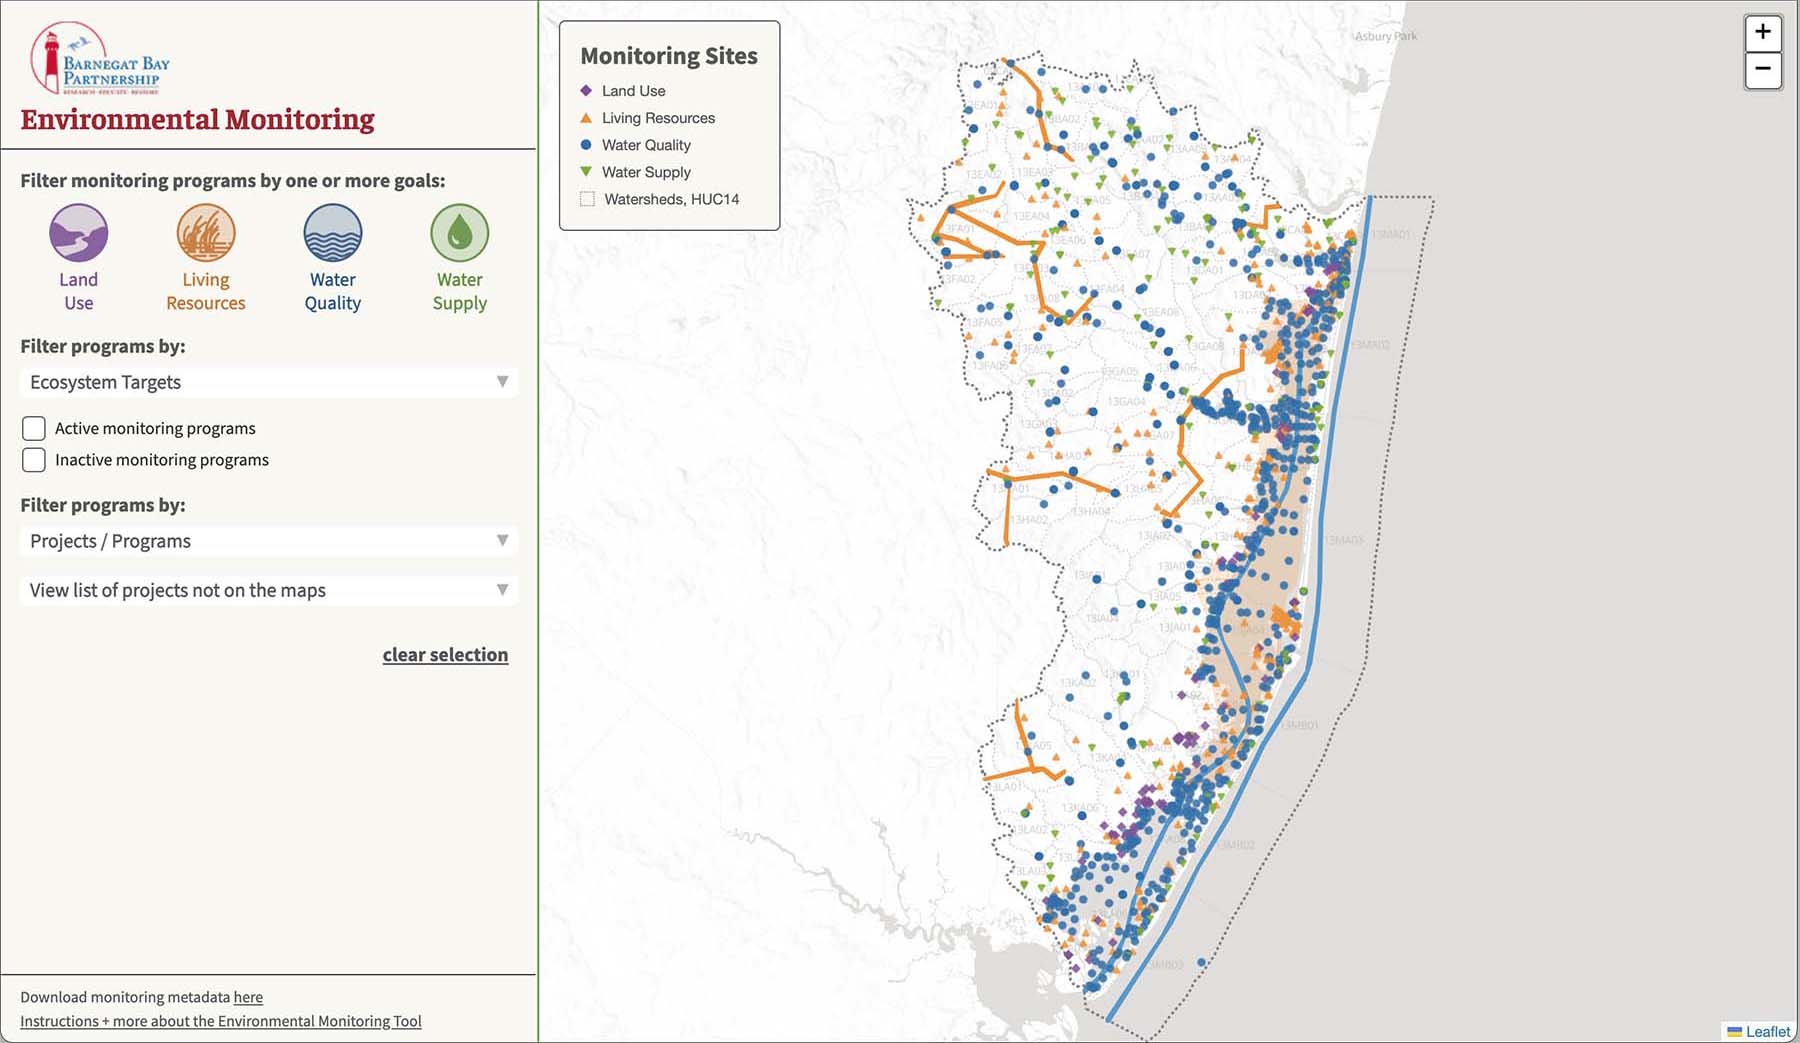The image size is (1800, 1043).
Task: Click clear selection link
Action: pos(445,655)
